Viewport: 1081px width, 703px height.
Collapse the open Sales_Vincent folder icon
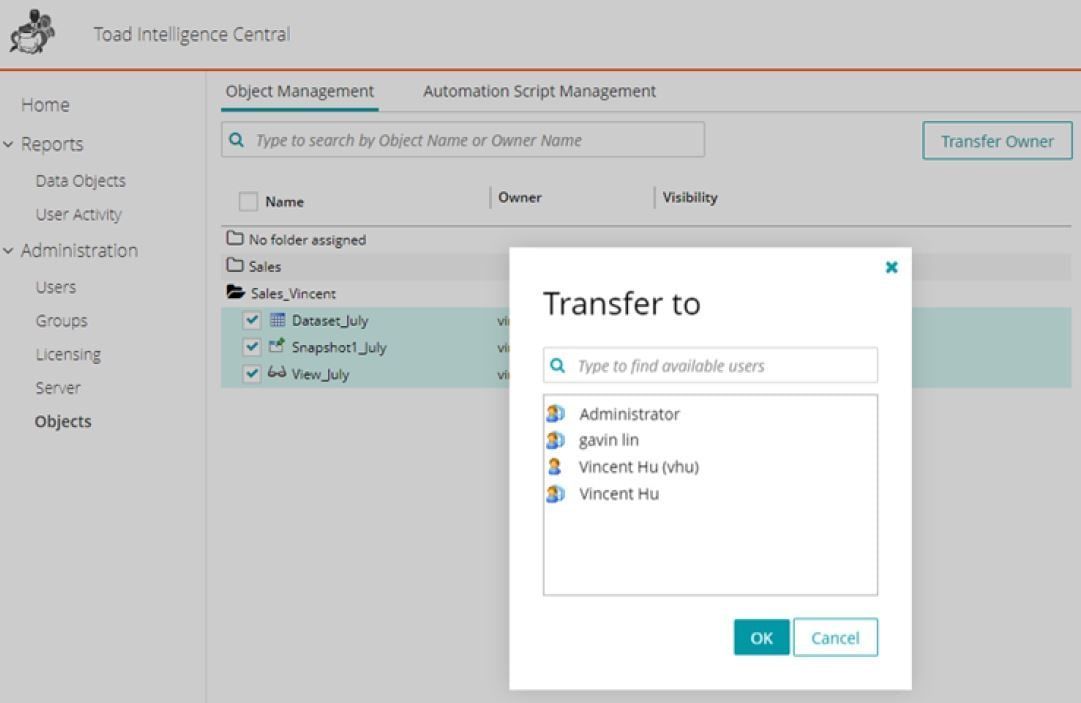coord(236,292)
